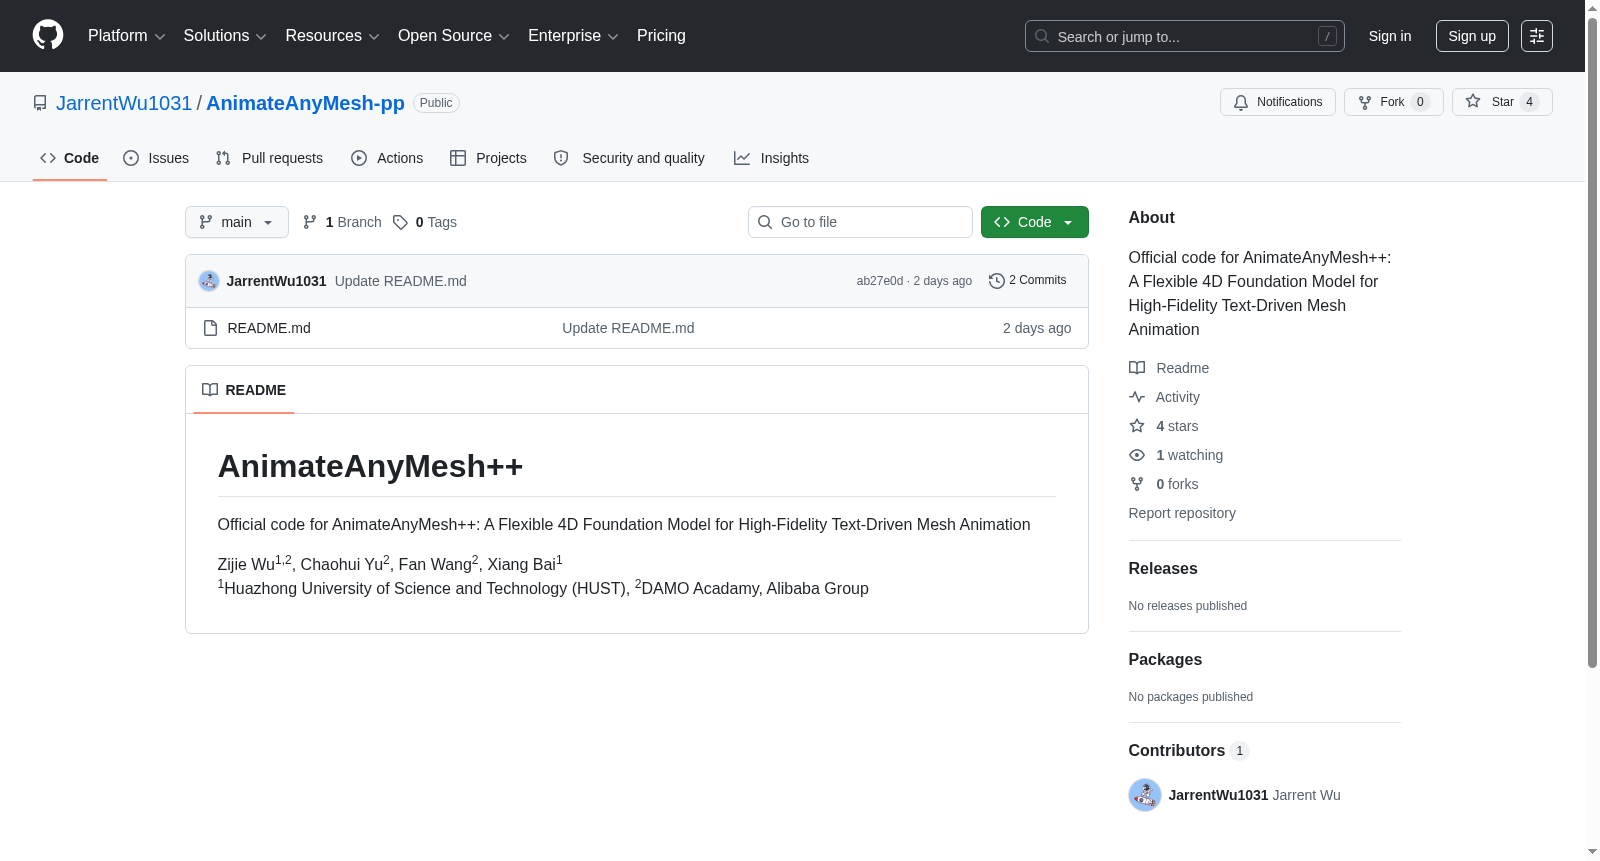1600x861 pixels.
Task: Open the JarrentWu1031 owner profile link
Action: pyautogui.click(x=124, y=103)
